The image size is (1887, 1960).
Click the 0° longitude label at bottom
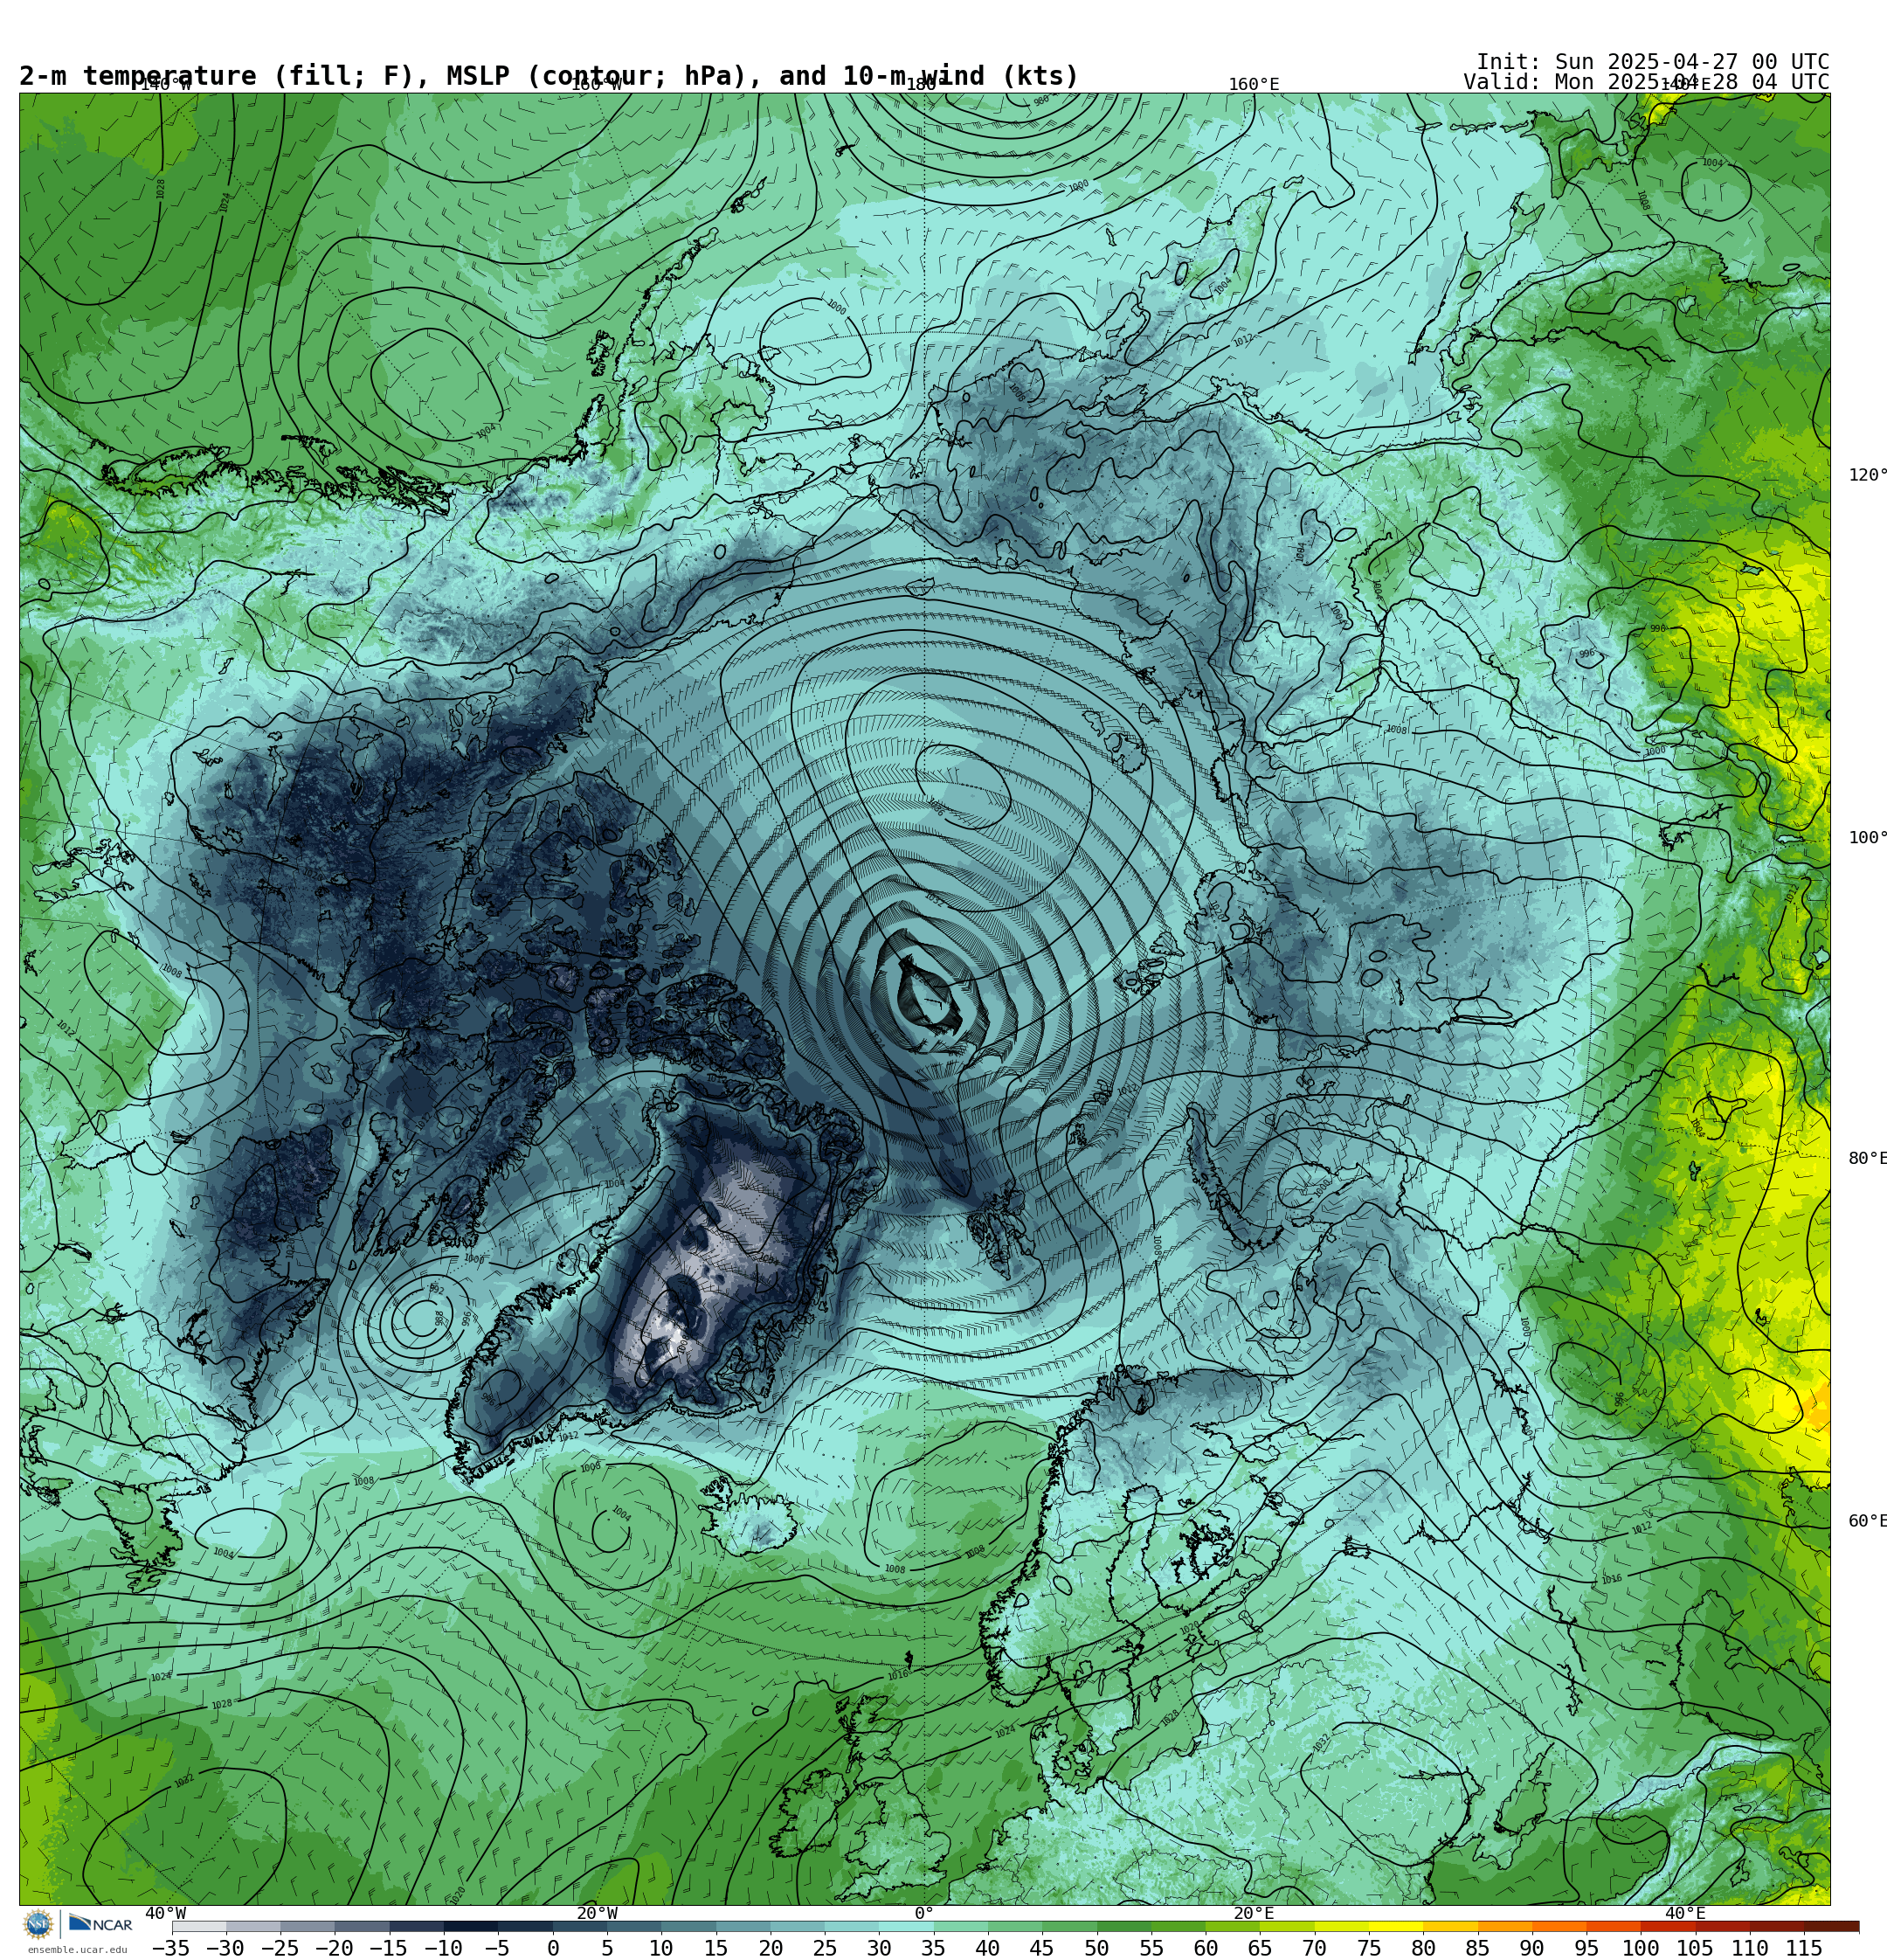coord(924,1913)
